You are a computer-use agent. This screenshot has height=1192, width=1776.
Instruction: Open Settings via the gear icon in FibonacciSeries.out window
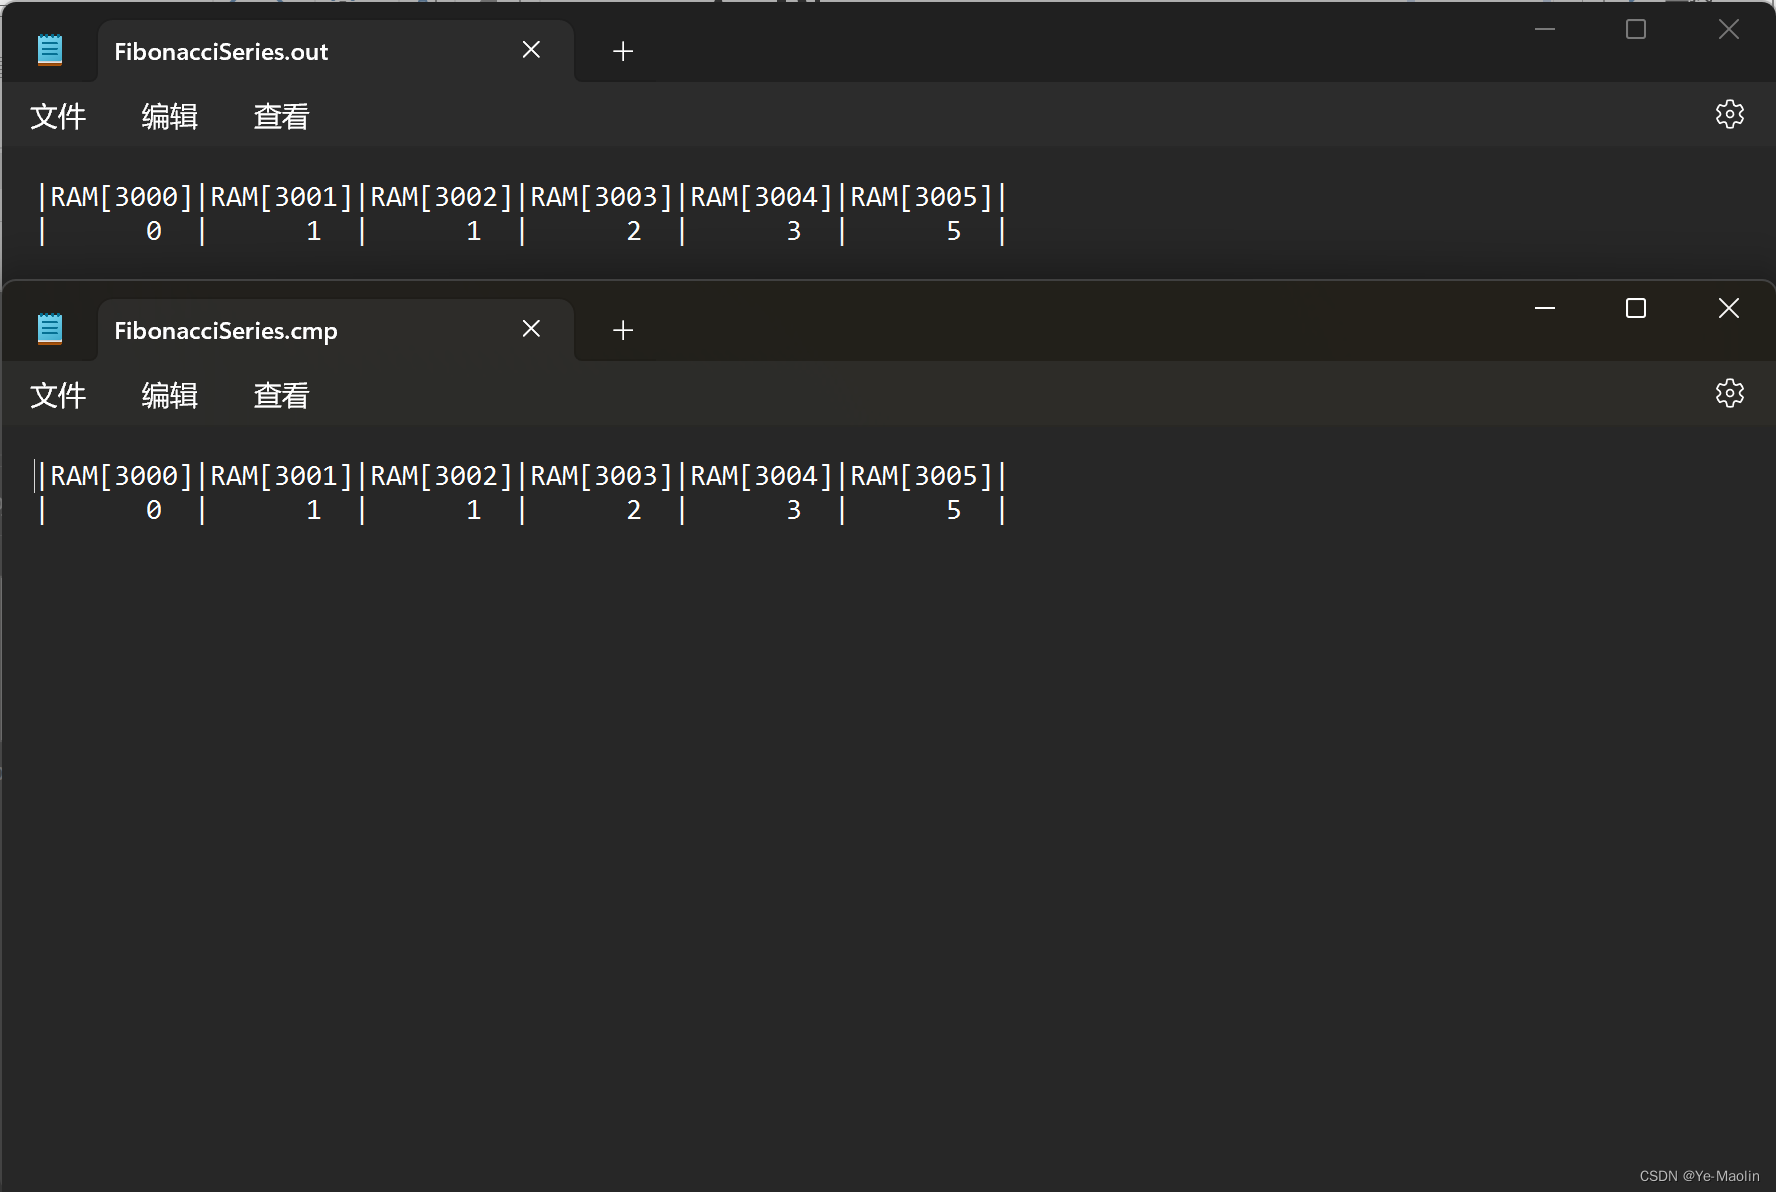[1730, 114]
